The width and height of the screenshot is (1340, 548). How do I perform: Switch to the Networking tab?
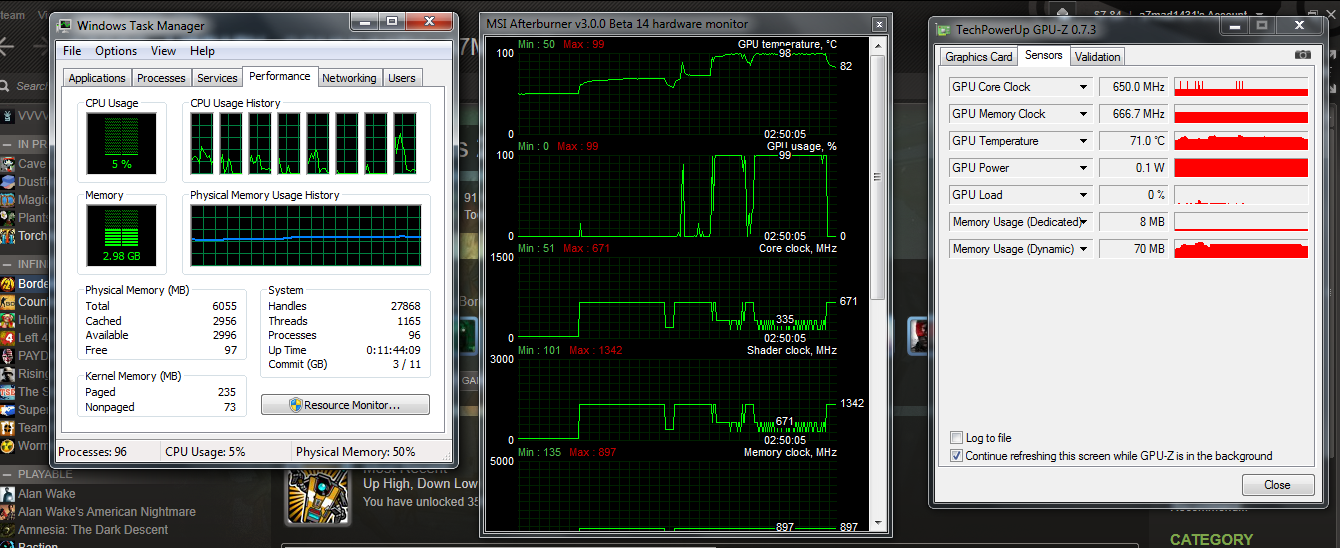pyautogui.click(x=349, y=78)
